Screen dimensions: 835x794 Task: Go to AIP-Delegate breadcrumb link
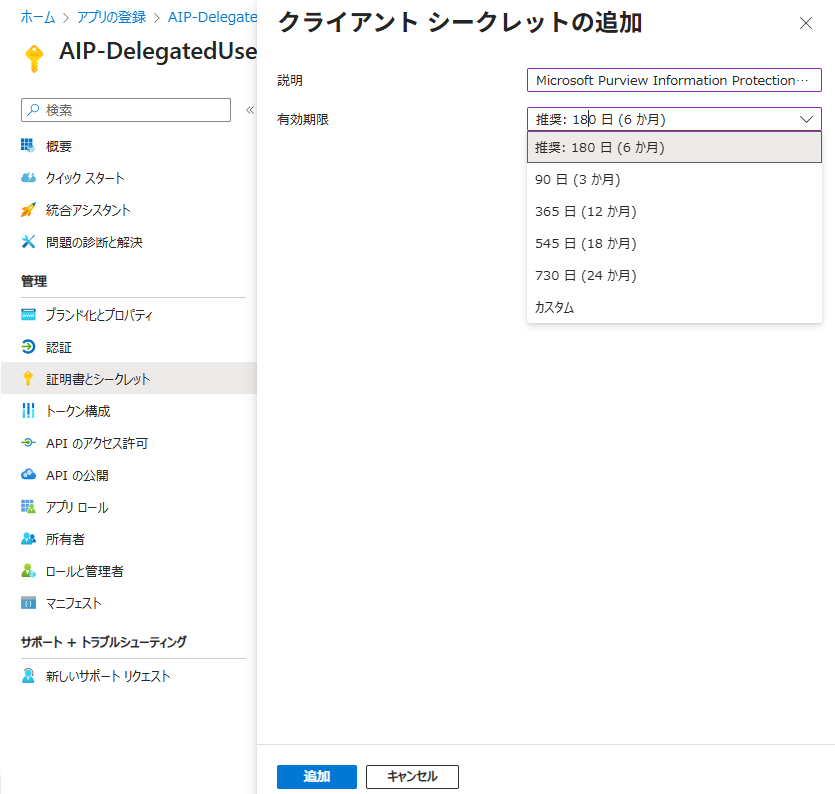click(x=212, y=17)
